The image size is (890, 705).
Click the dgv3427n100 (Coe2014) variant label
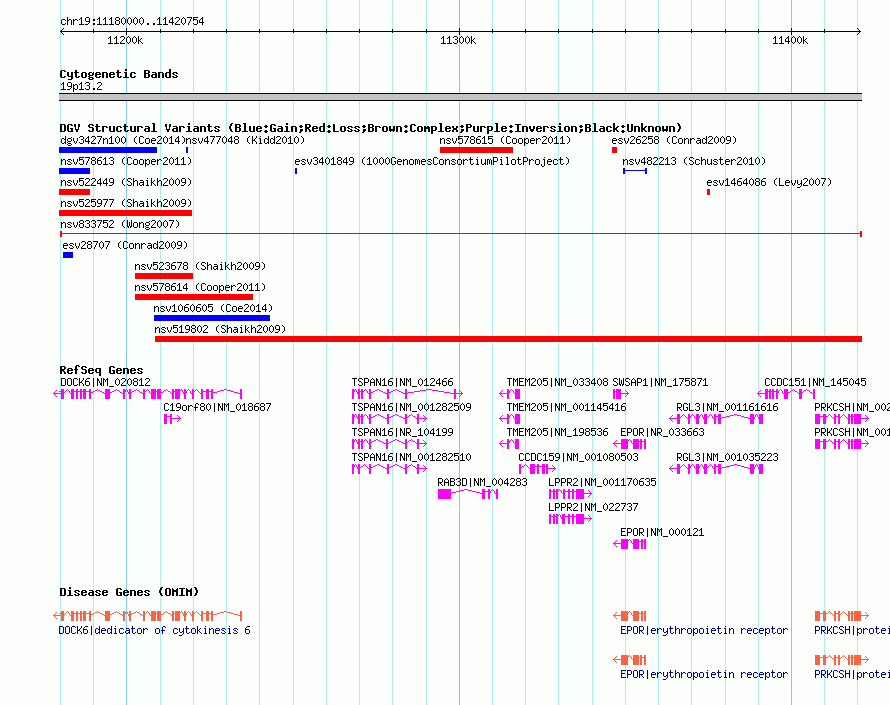point(123,140)
